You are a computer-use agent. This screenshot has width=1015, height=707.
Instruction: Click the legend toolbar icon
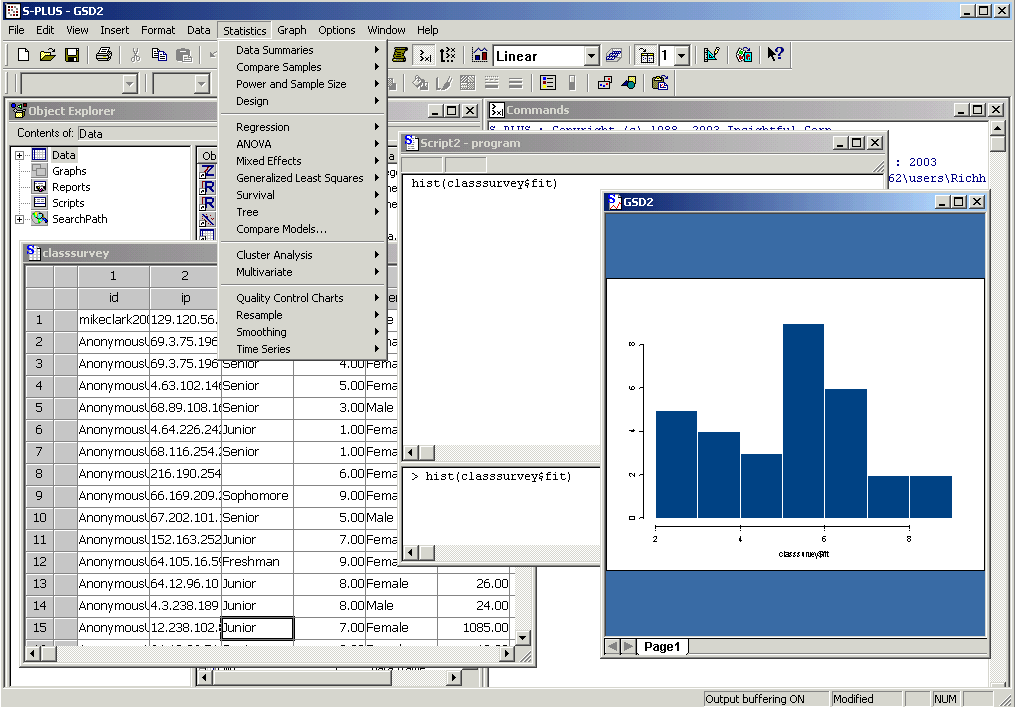coord(548,83)
